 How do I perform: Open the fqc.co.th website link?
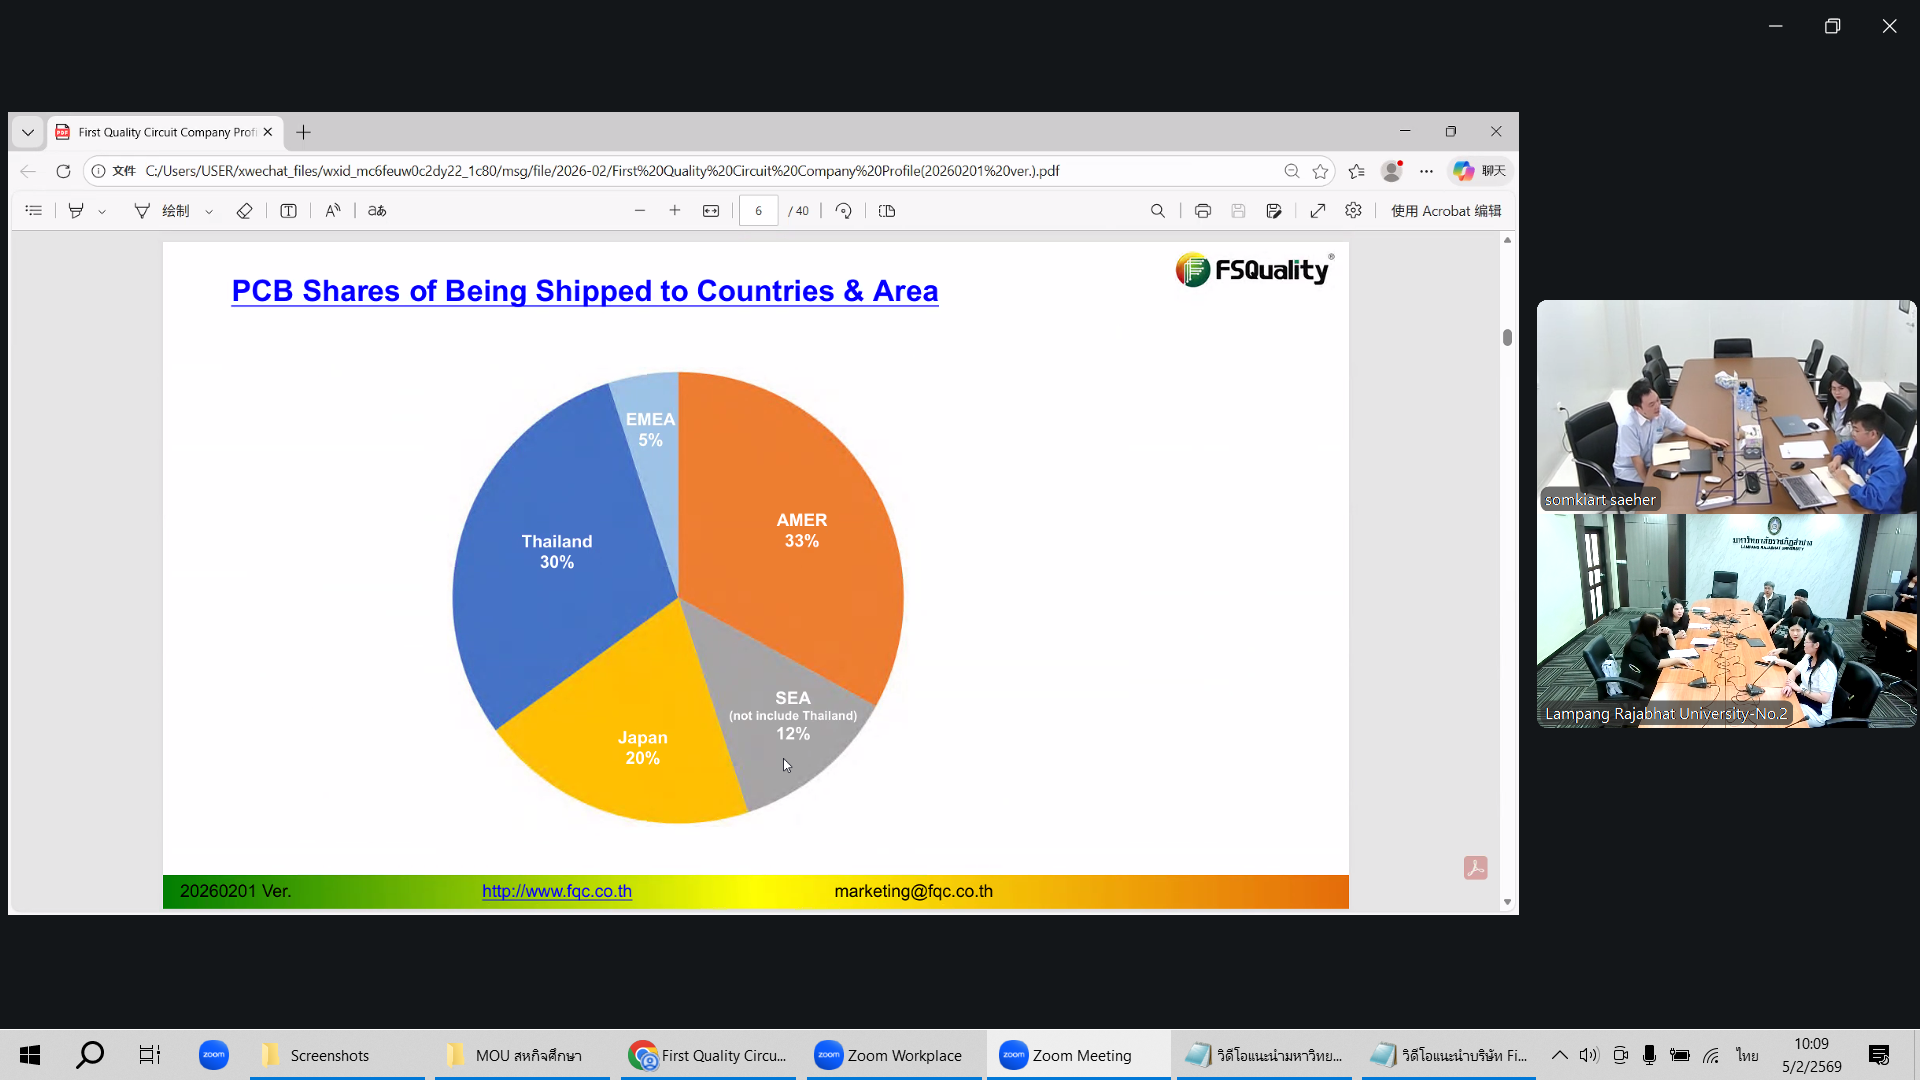[x=556, y=891]
